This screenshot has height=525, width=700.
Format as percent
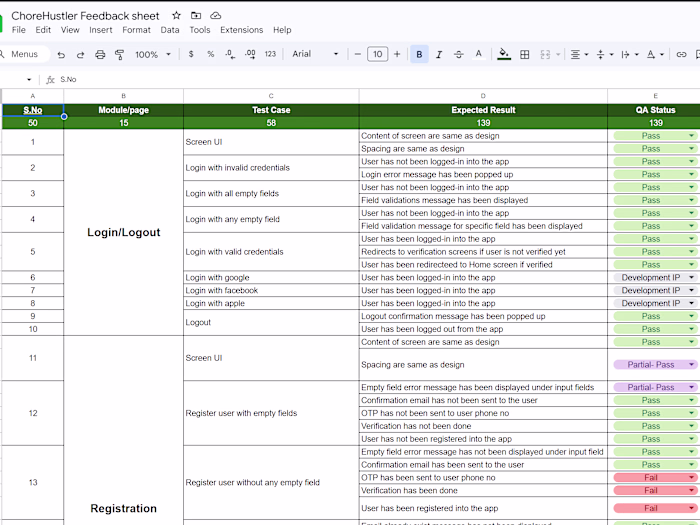click(210, 54)
